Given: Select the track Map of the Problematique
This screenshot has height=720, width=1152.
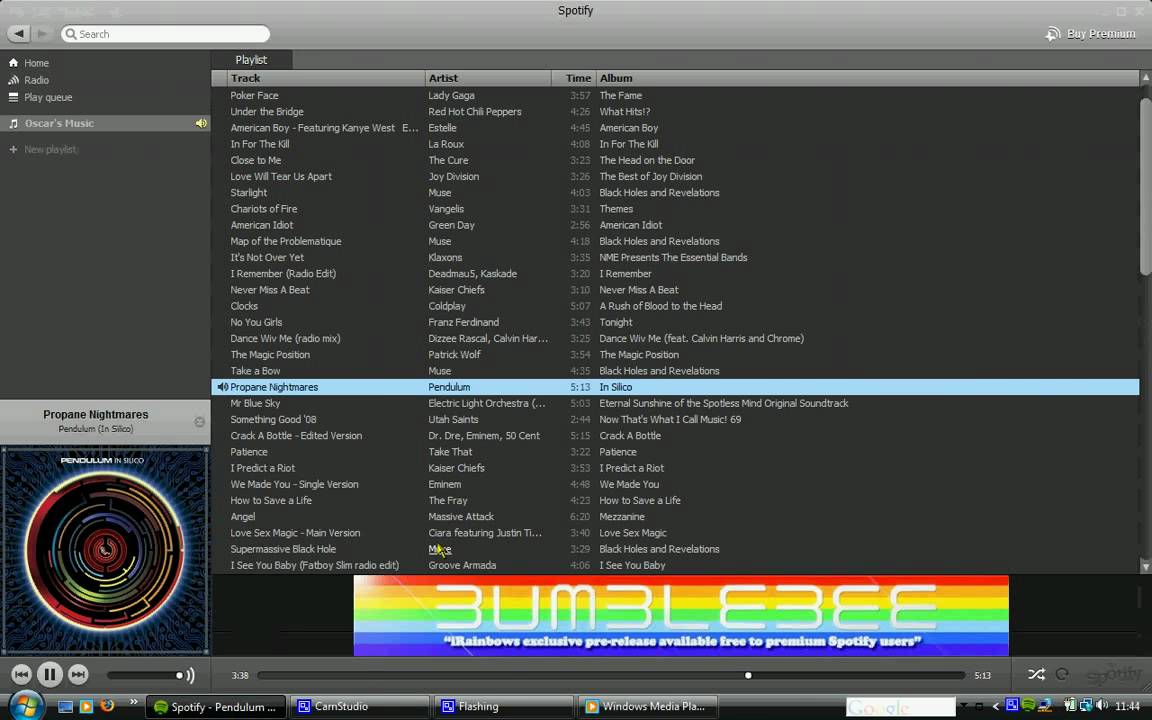Looking at the screenshot, I should (286, 241).
